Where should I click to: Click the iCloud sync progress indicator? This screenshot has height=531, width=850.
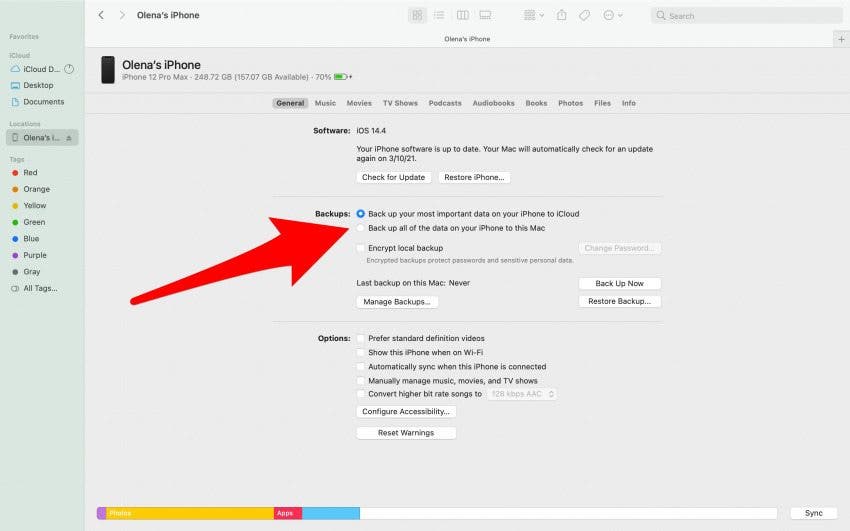pyautogui.click(x=69, y=69)
